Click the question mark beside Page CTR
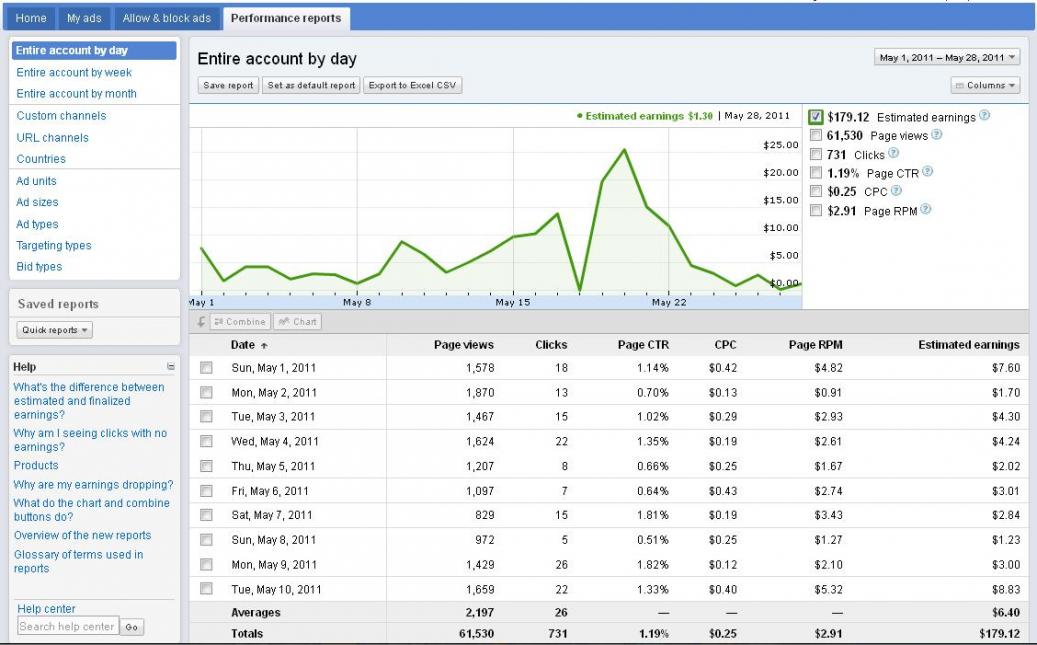The width and height of the screenshot is (1037, 645). pos(927,172)
